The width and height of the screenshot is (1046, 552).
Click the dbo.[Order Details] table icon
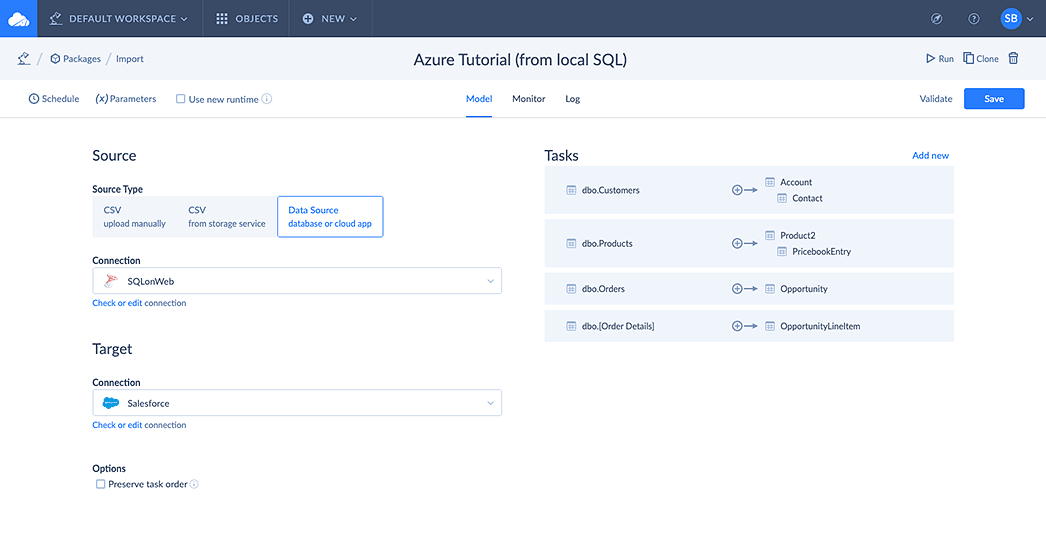(571, 326)
